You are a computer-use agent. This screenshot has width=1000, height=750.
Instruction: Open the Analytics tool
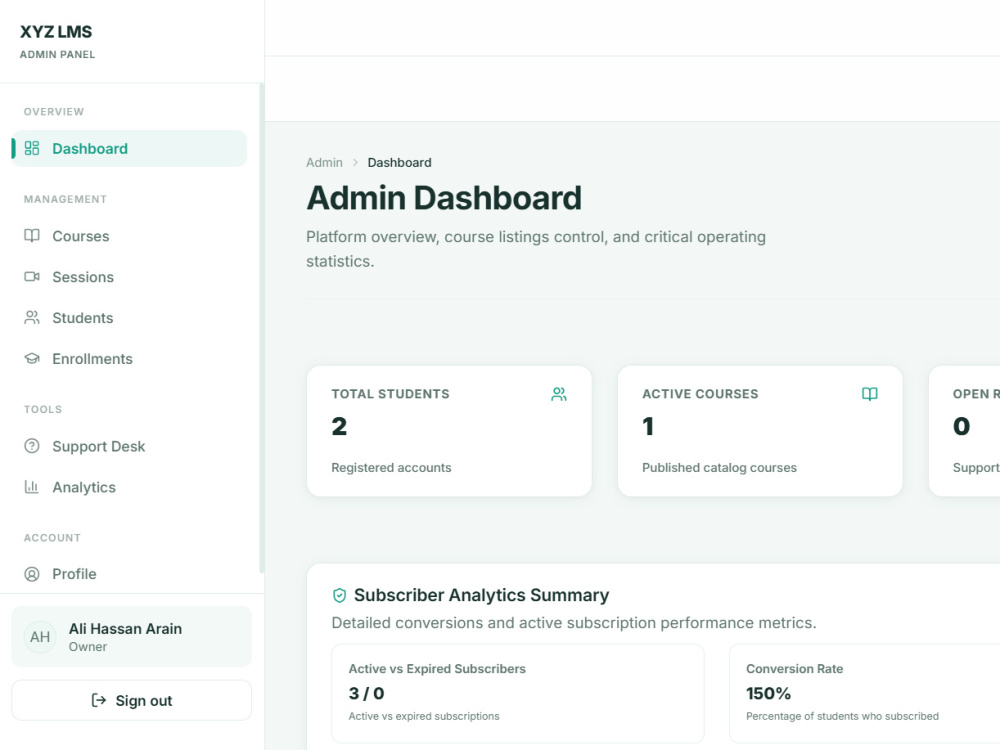[x=129, y=487]
